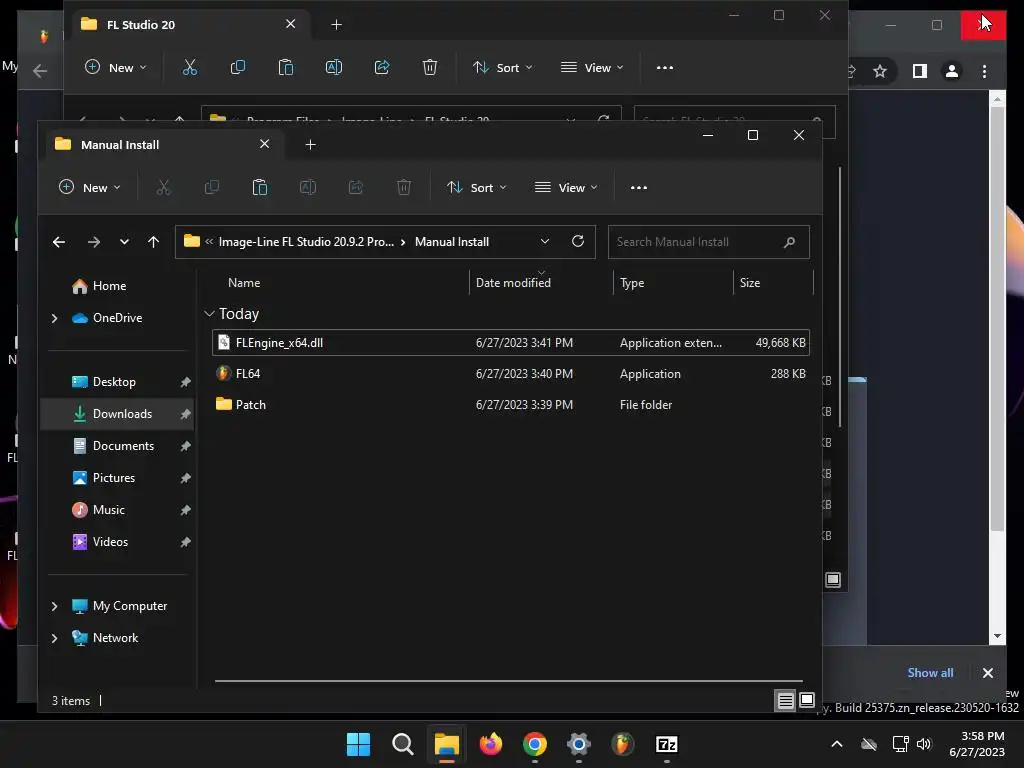Open FL Studio from taskbar

[622, 744]
